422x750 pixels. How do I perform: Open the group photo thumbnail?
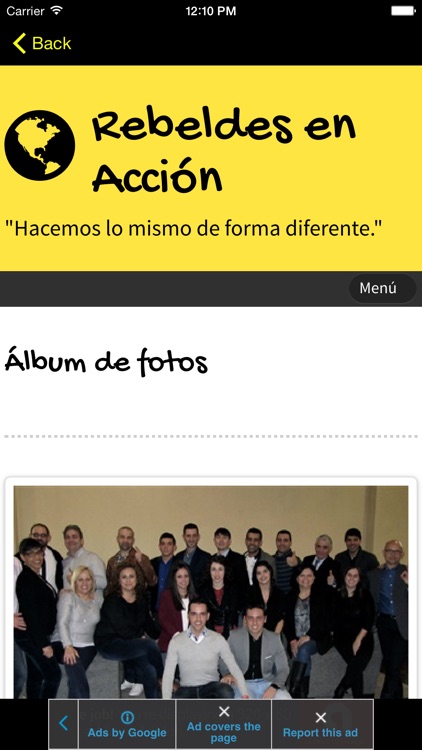(x=211, y=592)
